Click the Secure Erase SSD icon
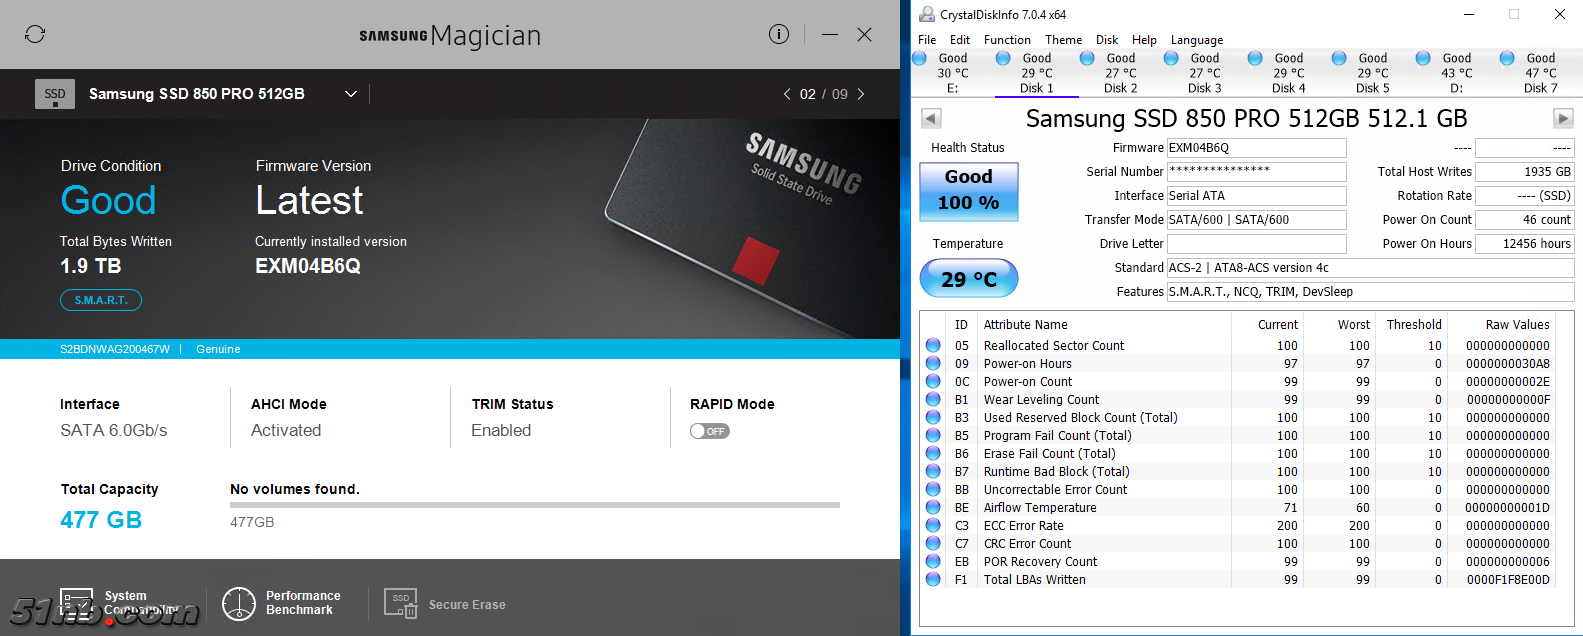Screen dimensions: 1583x636 400,603
